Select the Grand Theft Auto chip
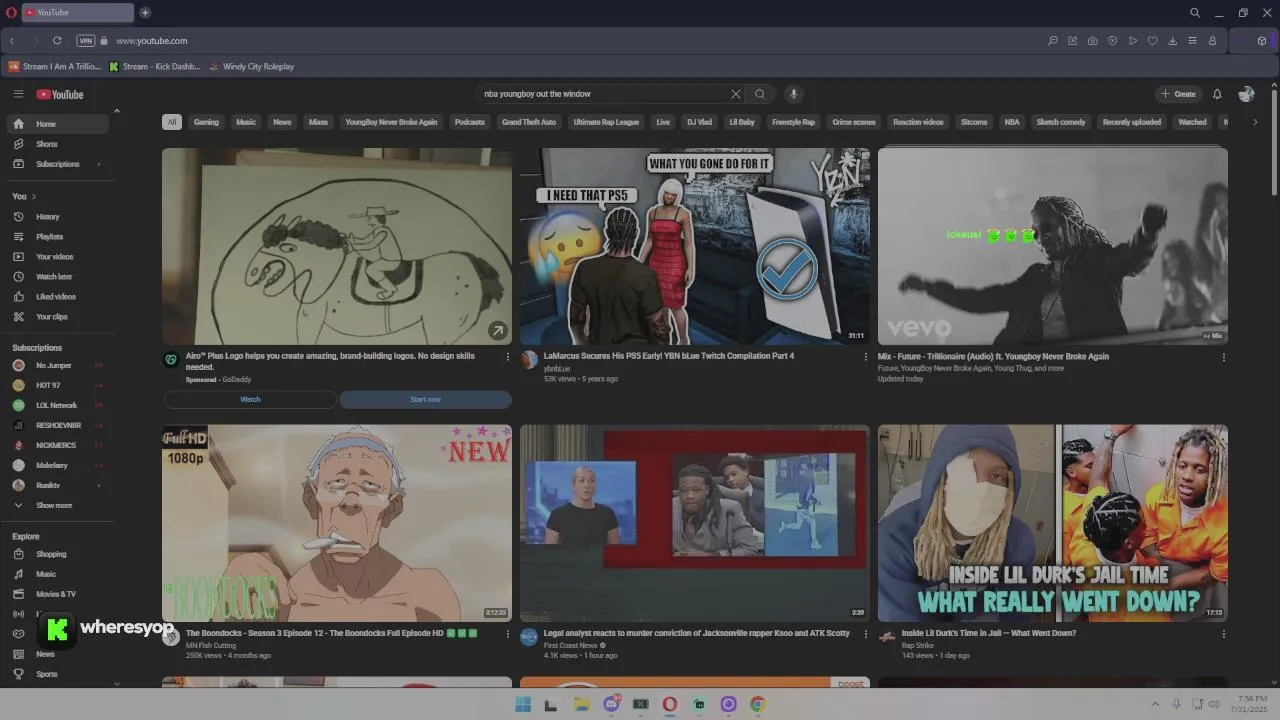The height and width of the screenshot is (720, 1280). click(529, 122)
